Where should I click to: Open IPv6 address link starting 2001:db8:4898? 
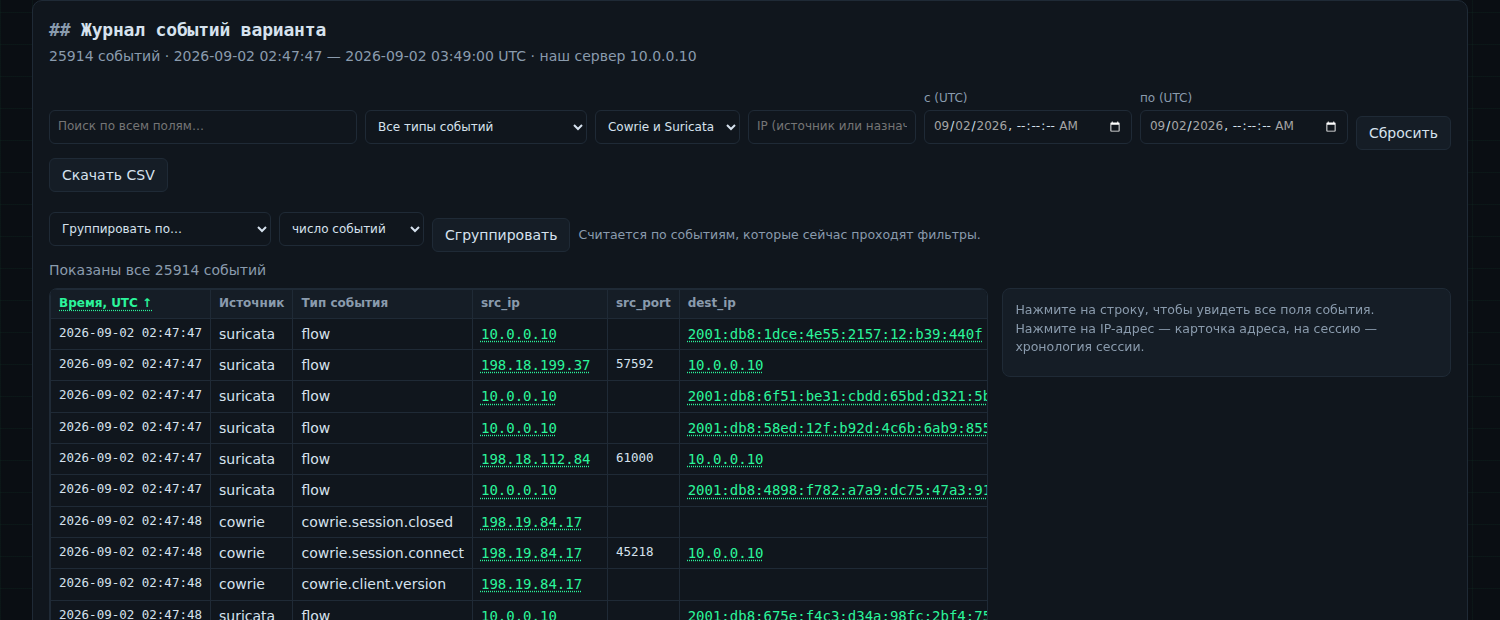click(837, 490)
